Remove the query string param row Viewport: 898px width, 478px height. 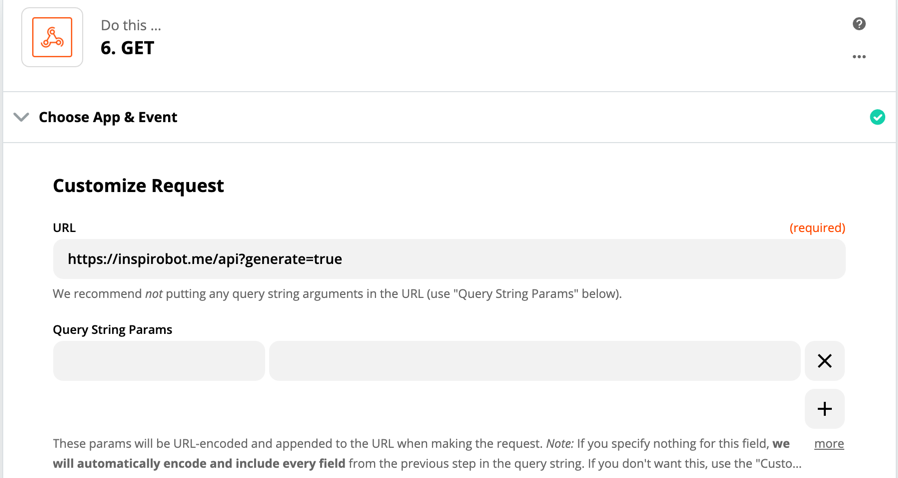coord(825,361)
